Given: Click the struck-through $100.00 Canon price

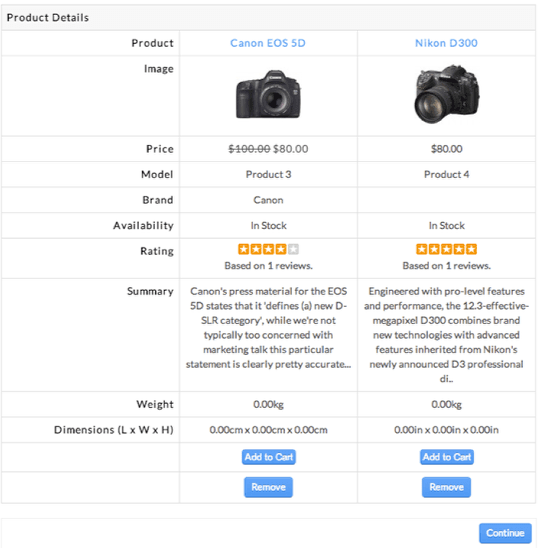Looking at the screenshot, I should click(x=249, y=149).
